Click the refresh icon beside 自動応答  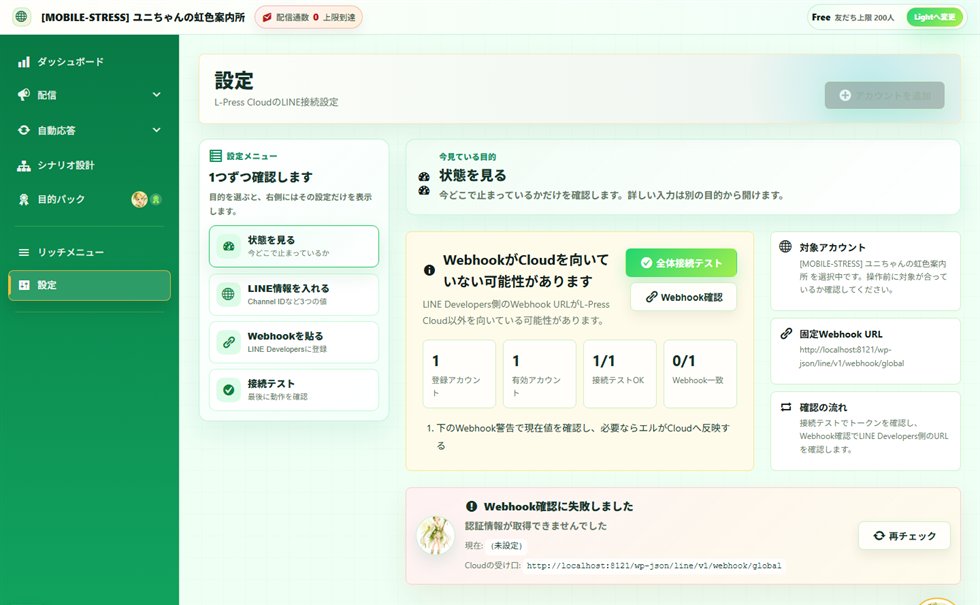point(24,130)
